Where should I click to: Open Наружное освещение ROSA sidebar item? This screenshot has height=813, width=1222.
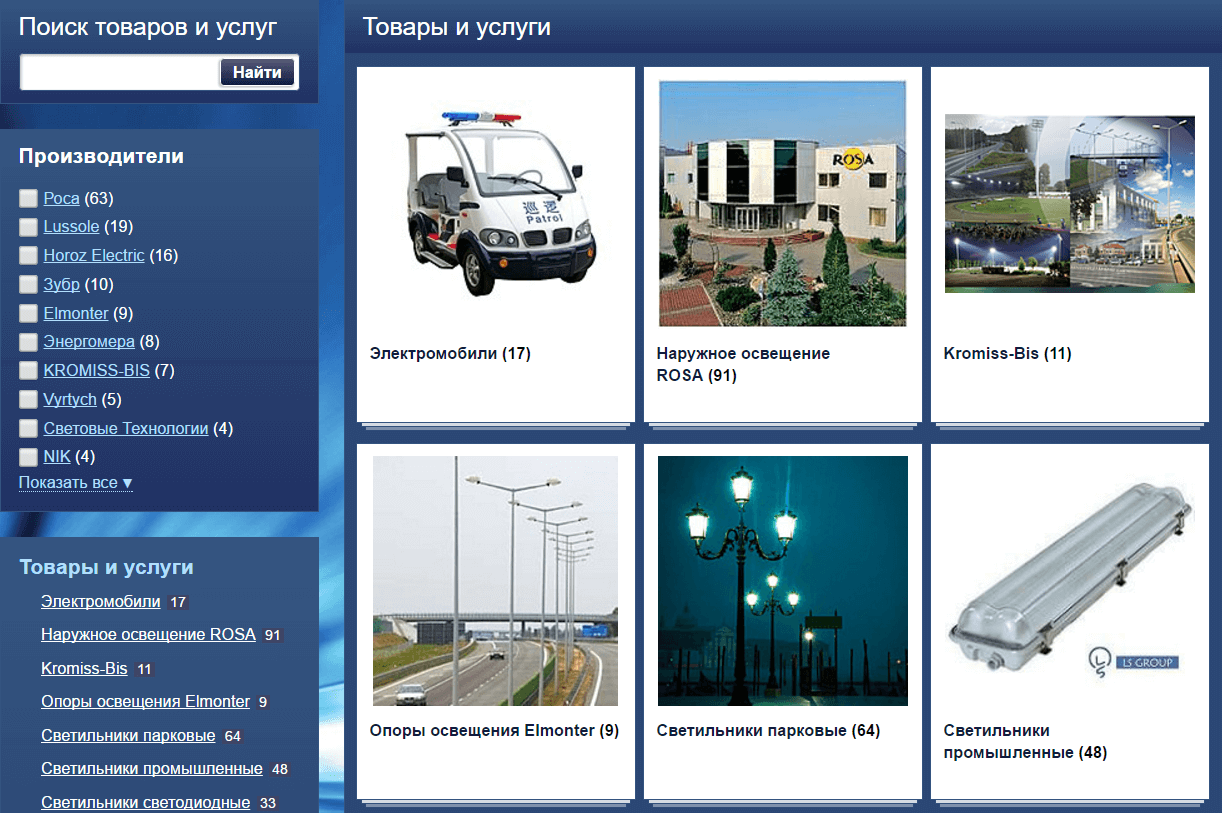(x=148, y=634)
